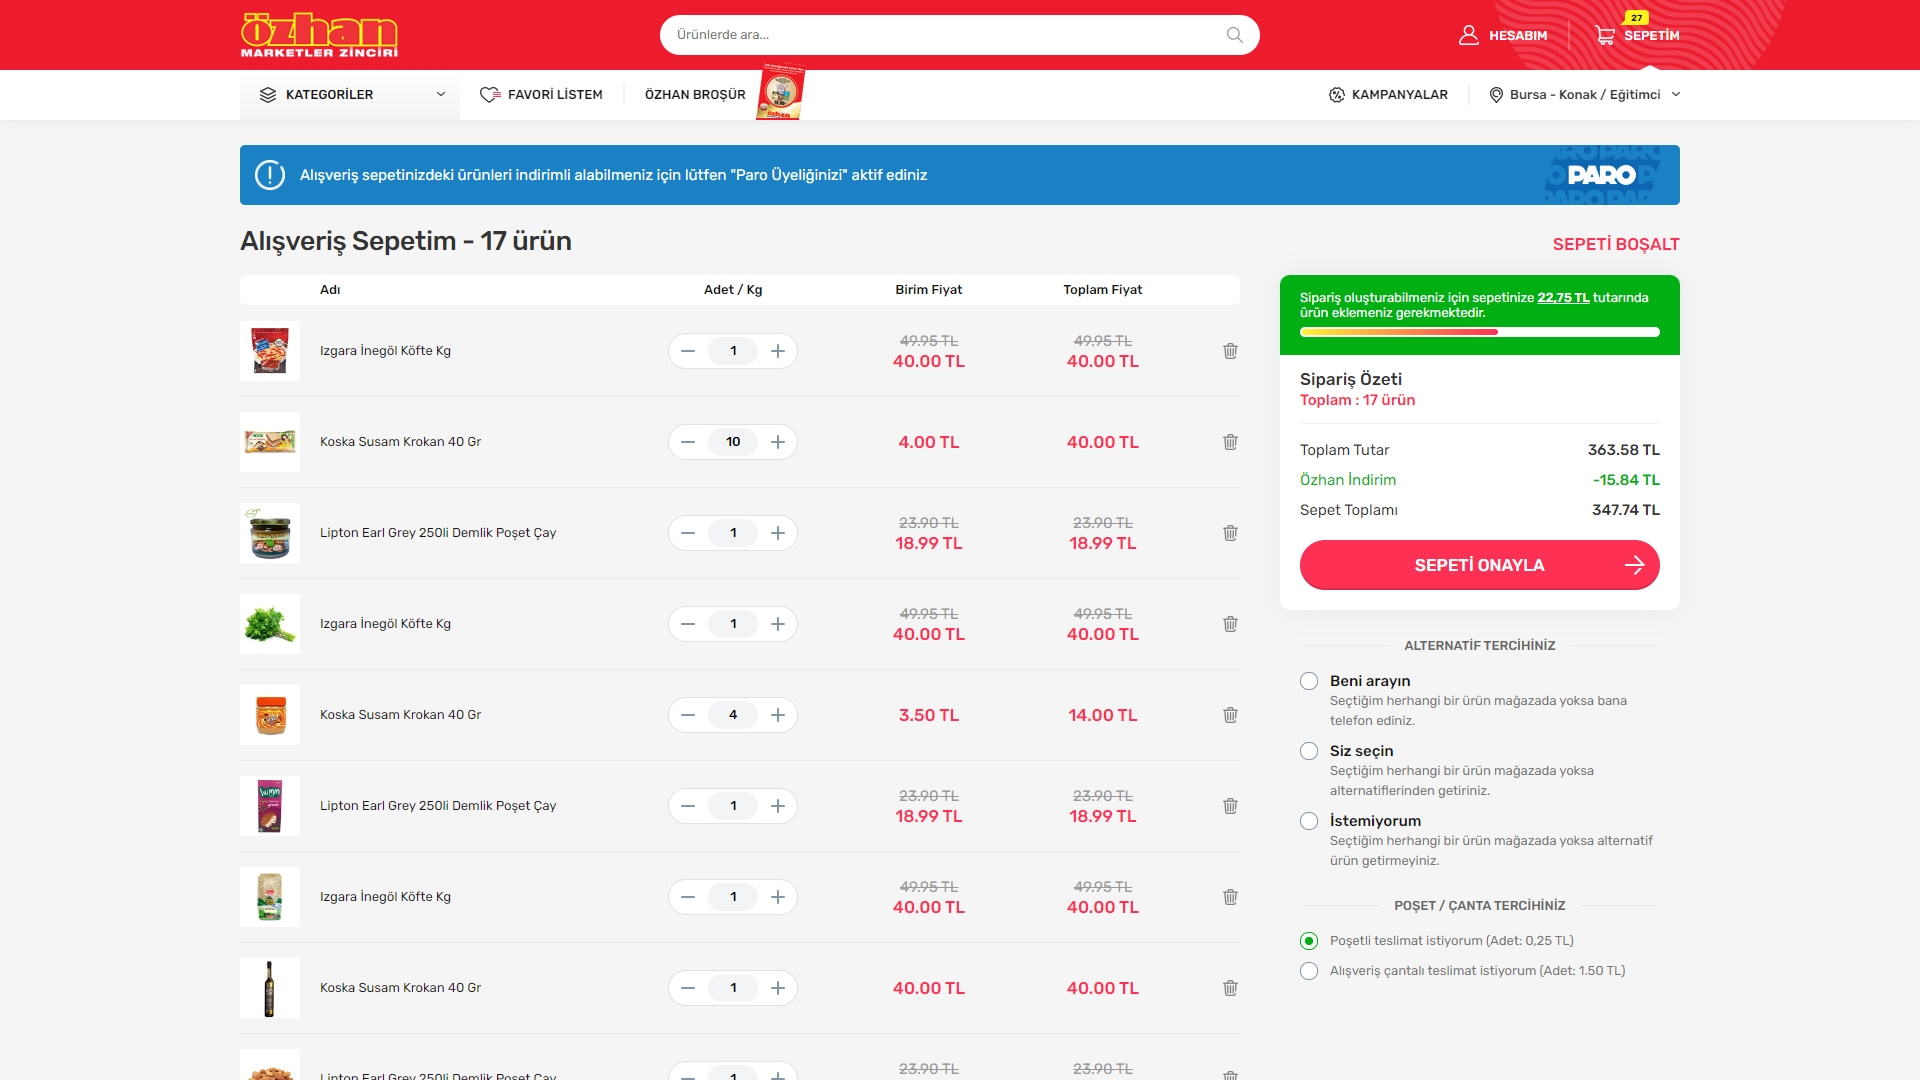Expand the Kategoriler dropdown
The image size is (1920, 1080).
point(350,95)
